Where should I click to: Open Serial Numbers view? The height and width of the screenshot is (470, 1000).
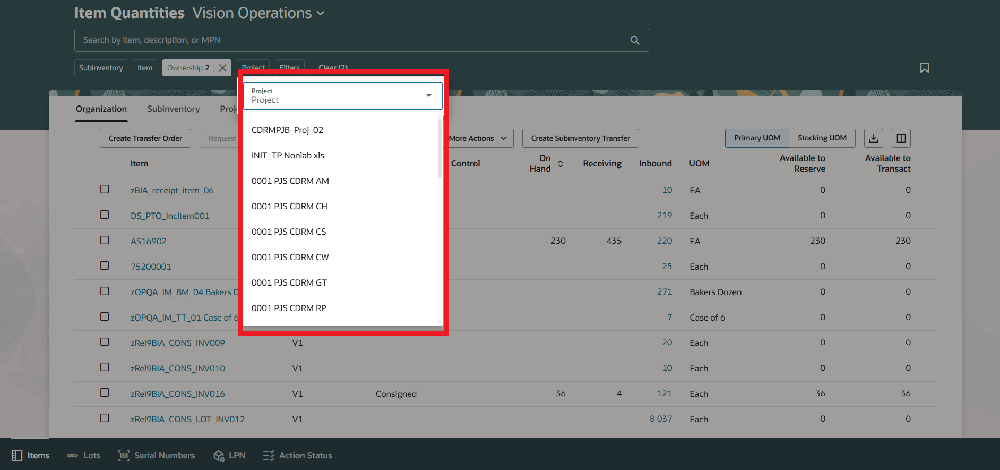[x=156, y=455]
